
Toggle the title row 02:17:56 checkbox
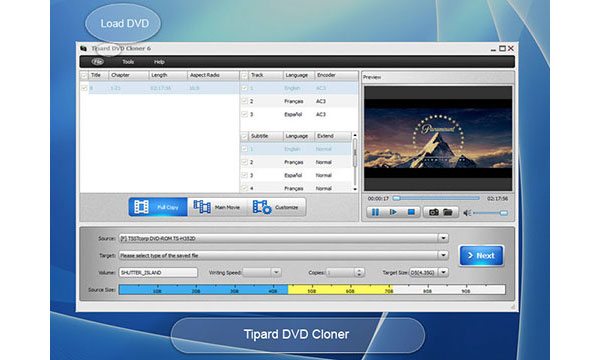click(x=84, y=88)
